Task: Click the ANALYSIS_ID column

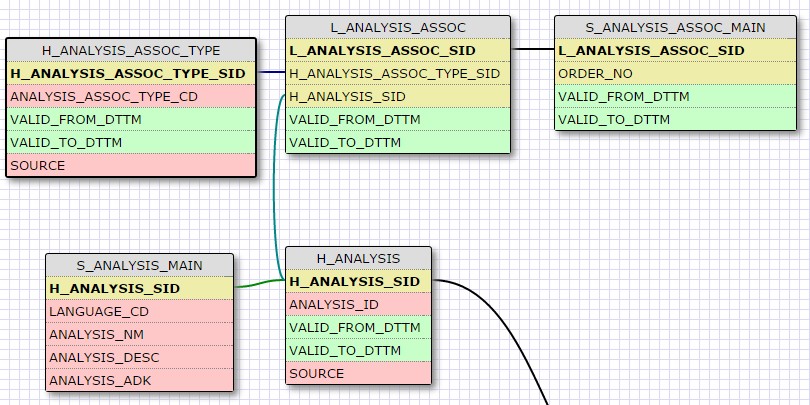Action: 358,304
